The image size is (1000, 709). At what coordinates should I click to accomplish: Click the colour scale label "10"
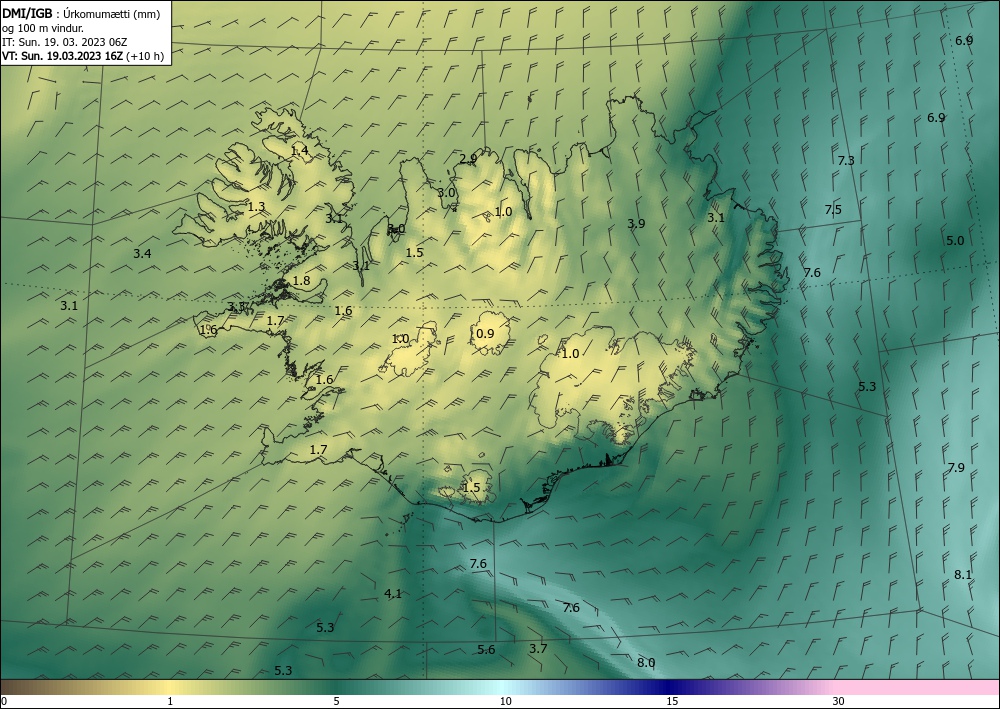pyautogui.click(x=505, y=702)
